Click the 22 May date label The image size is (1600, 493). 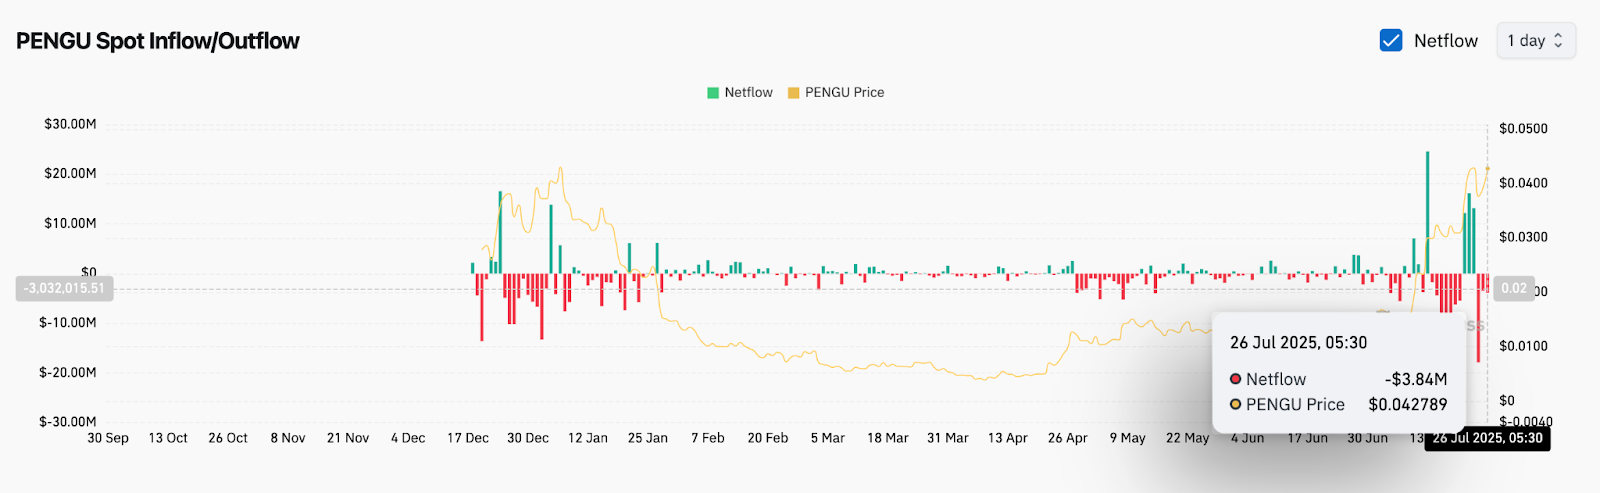coord(1188,438)
